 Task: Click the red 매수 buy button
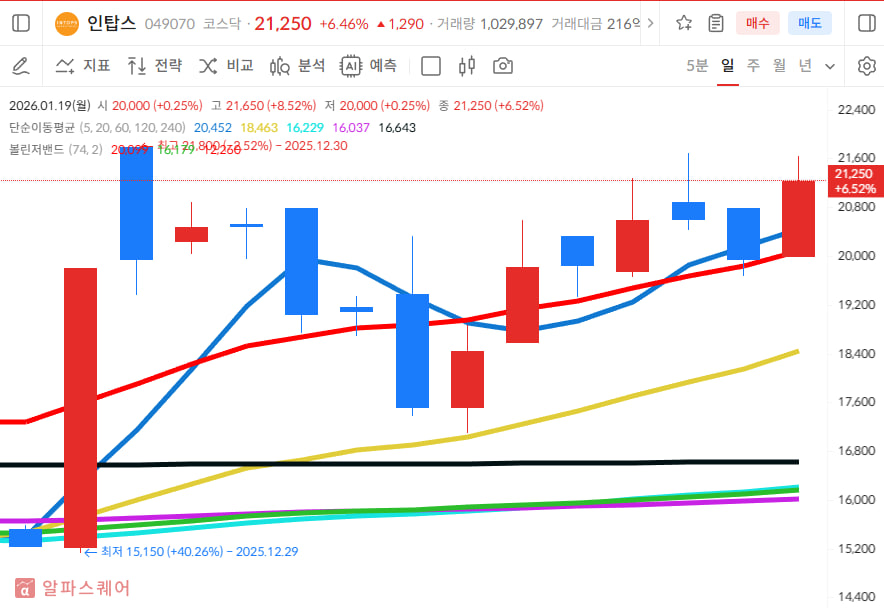click(x=757, y=23)
